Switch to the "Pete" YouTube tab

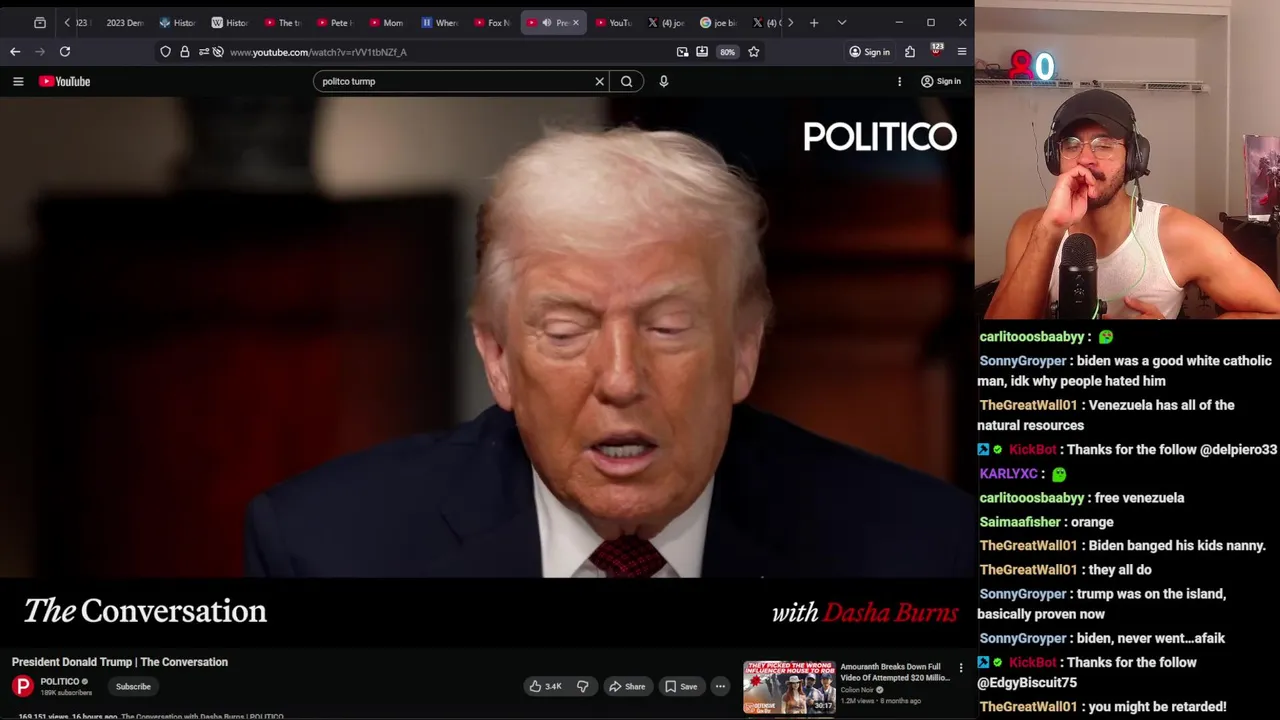(335, 22)
